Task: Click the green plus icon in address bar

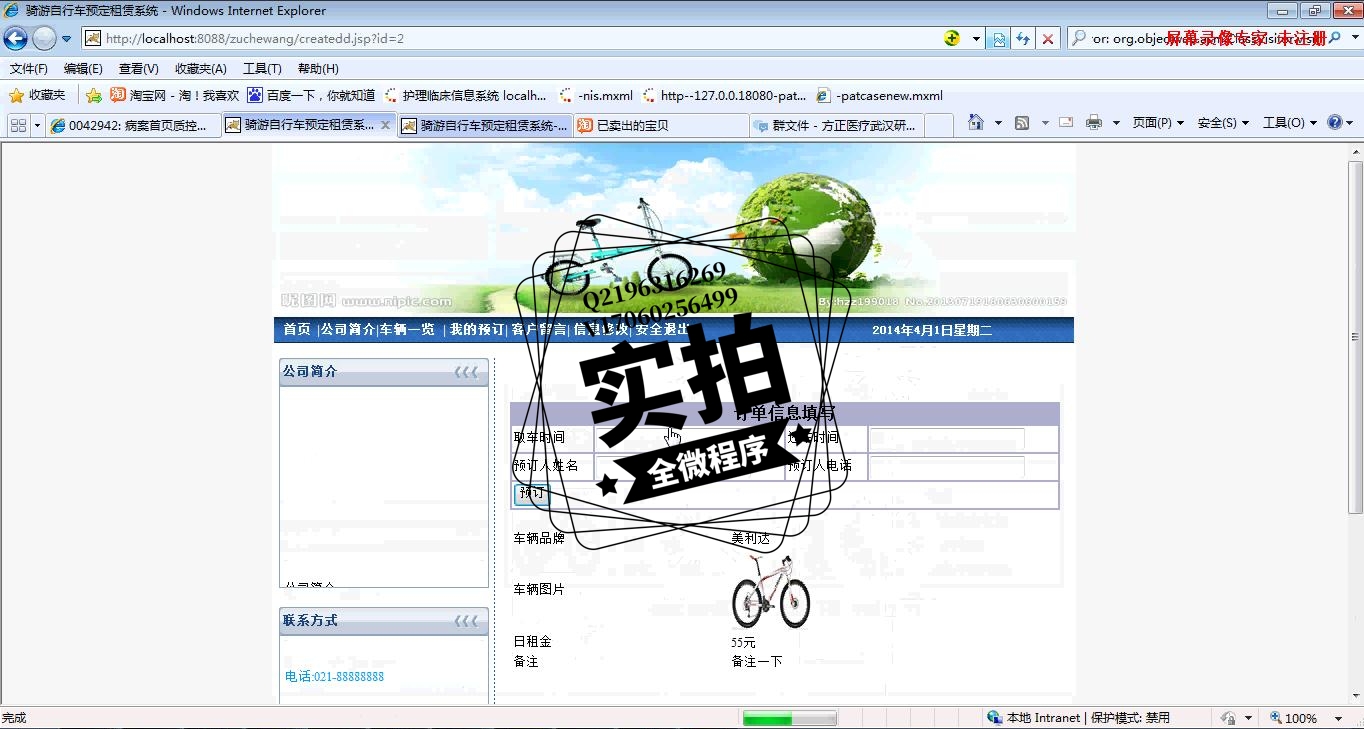Action: (x=952, y=39)
